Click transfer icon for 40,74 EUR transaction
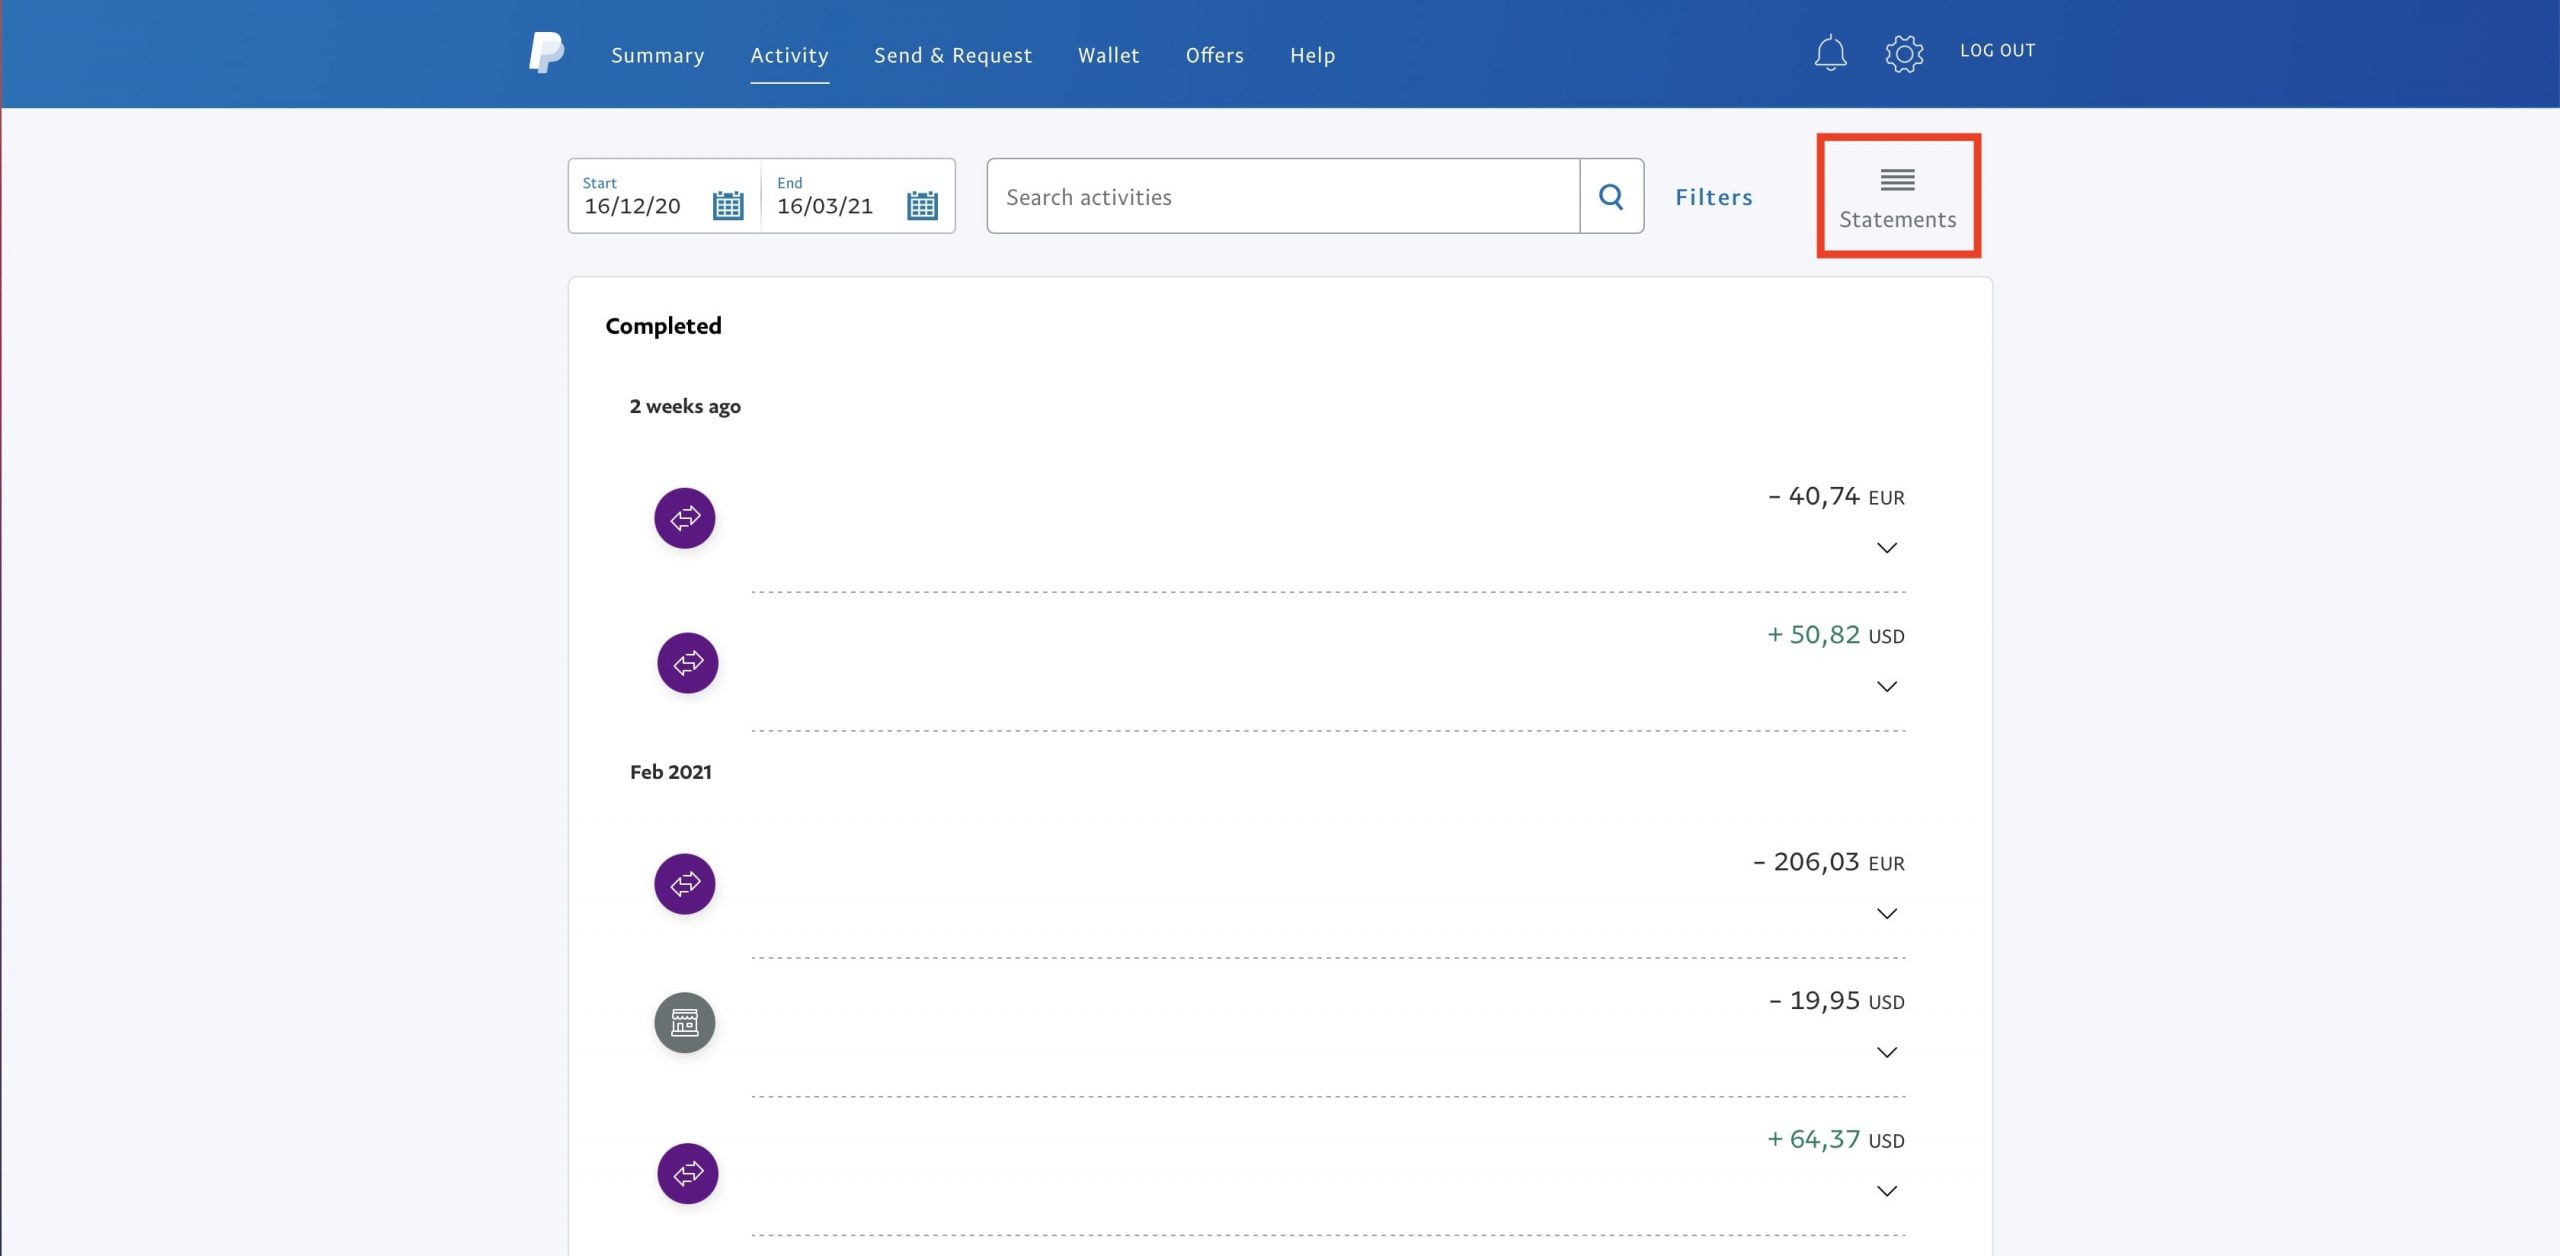This screenshot has width=2560, height=1256. tap(685, 518)
